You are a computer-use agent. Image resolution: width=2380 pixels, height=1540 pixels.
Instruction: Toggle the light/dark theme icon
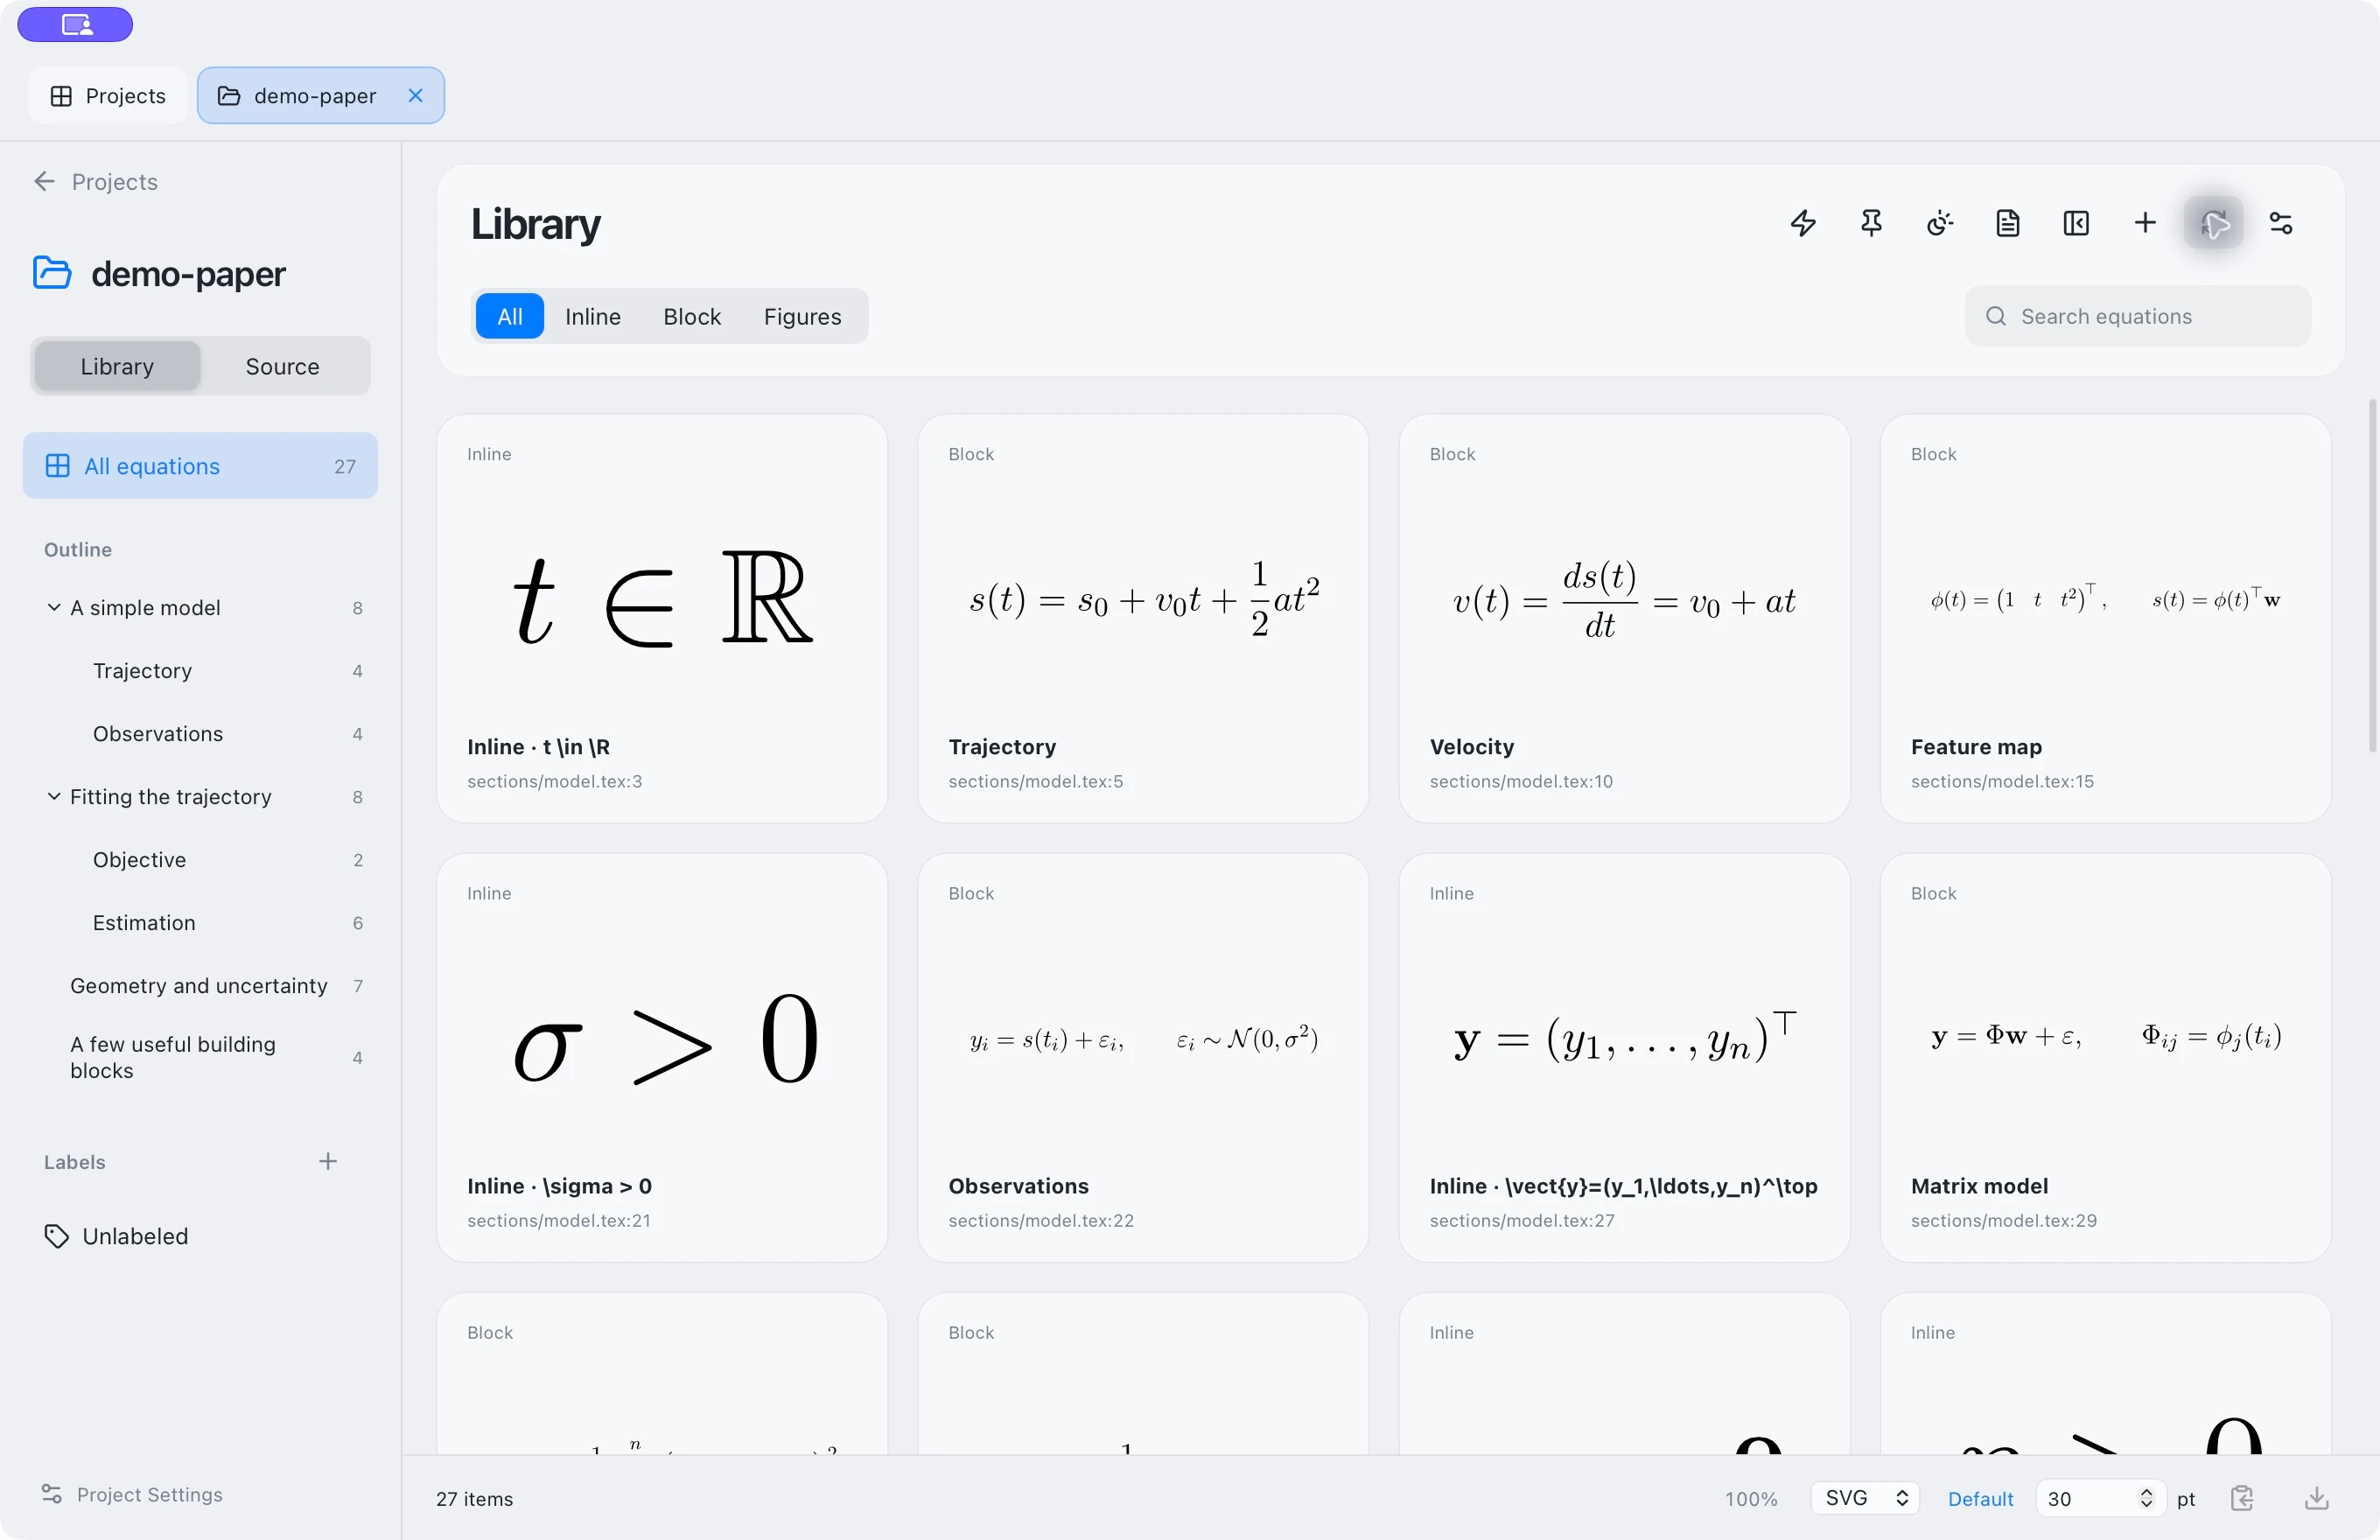point(1940,223)
